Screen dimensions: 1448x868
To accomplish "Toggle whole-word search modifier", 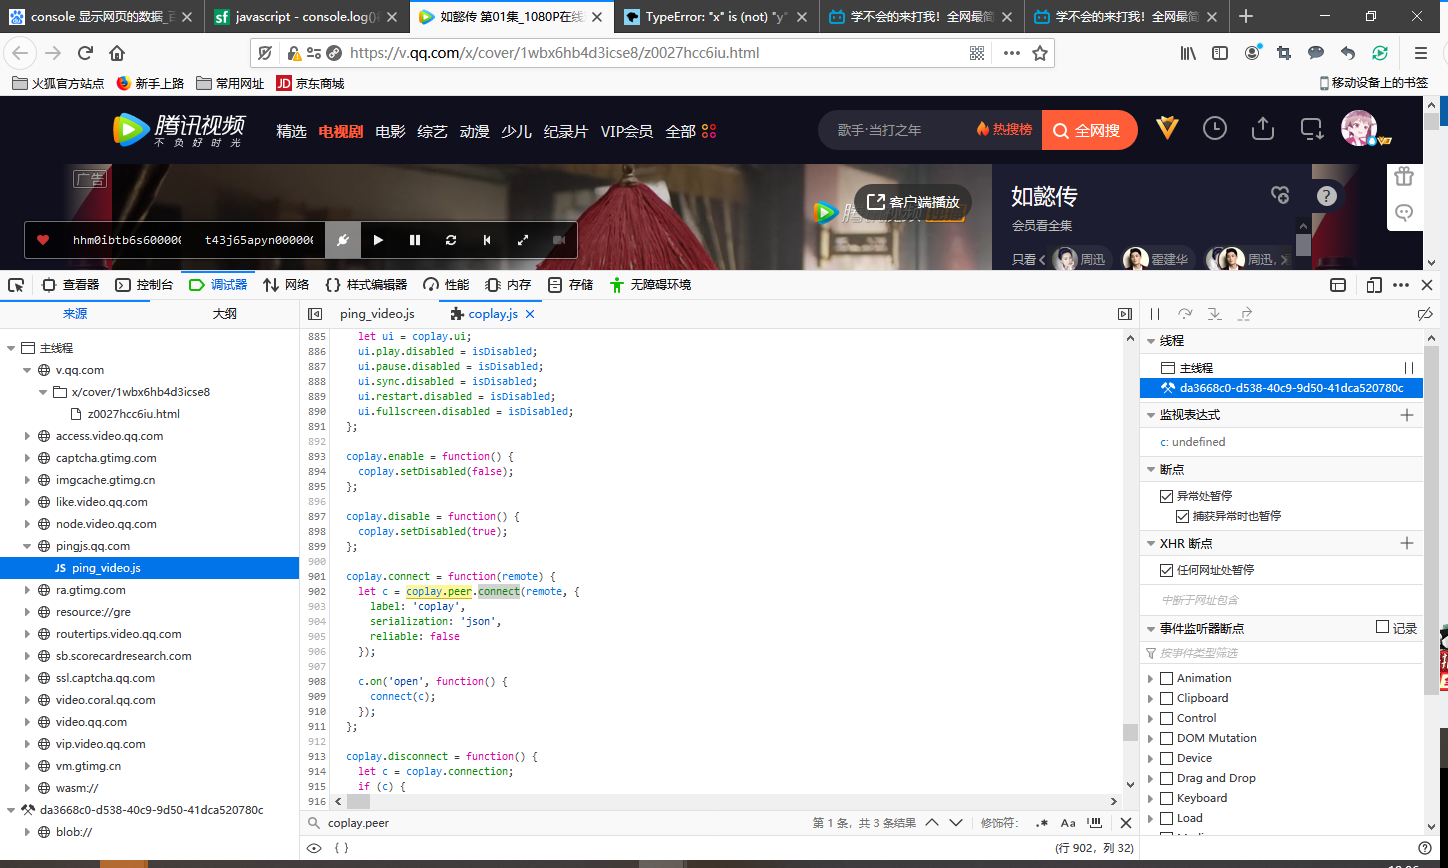I will pyautogui.click(x=1095, y=823).
